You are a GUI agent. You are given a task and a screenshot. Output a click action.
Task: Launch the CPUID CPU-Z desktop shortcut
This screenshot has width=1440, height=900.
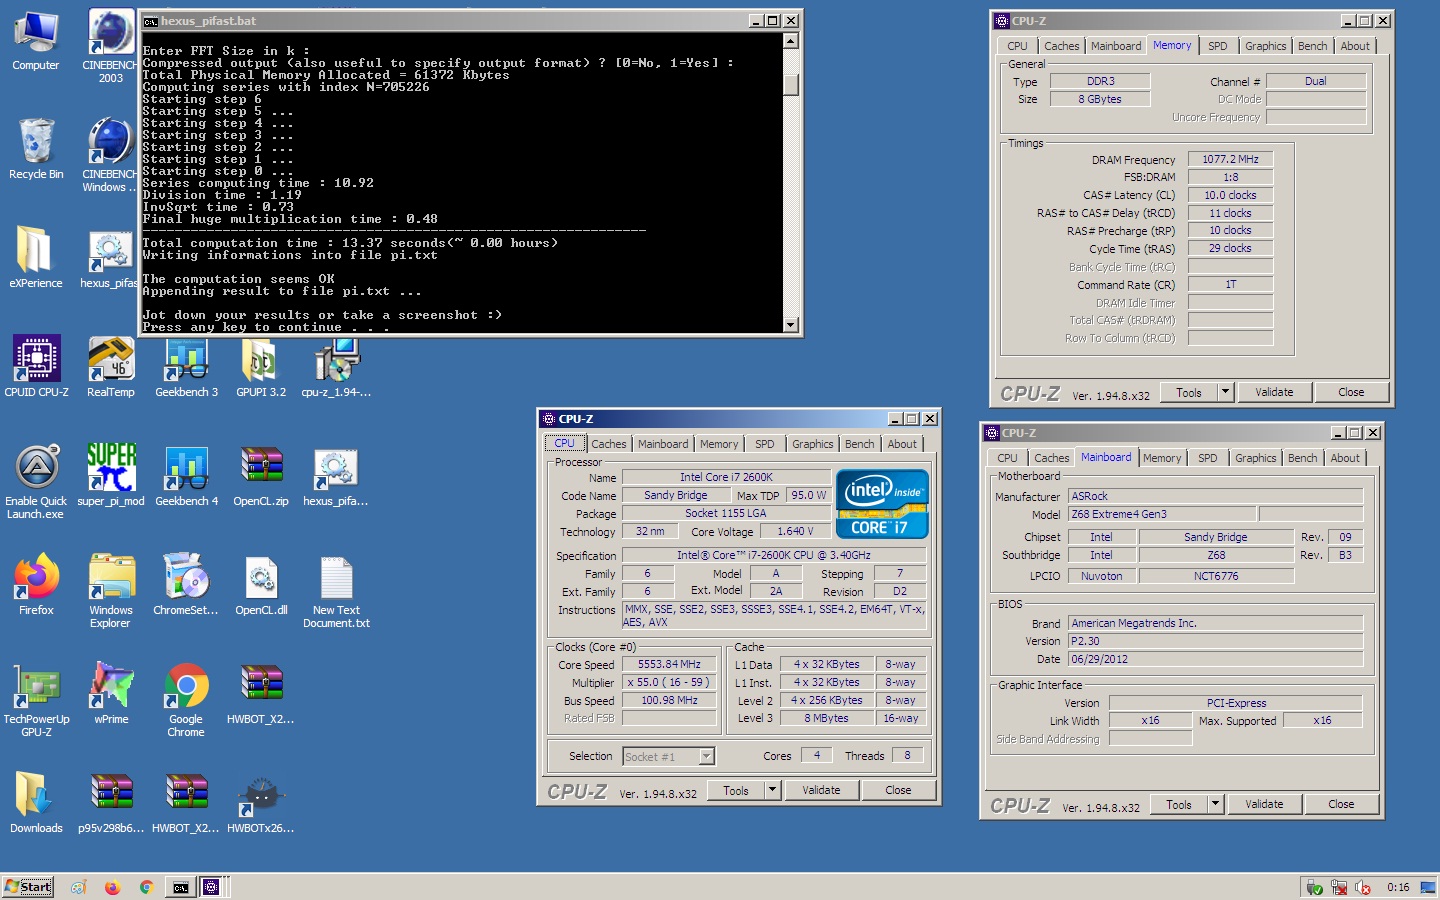36,368
